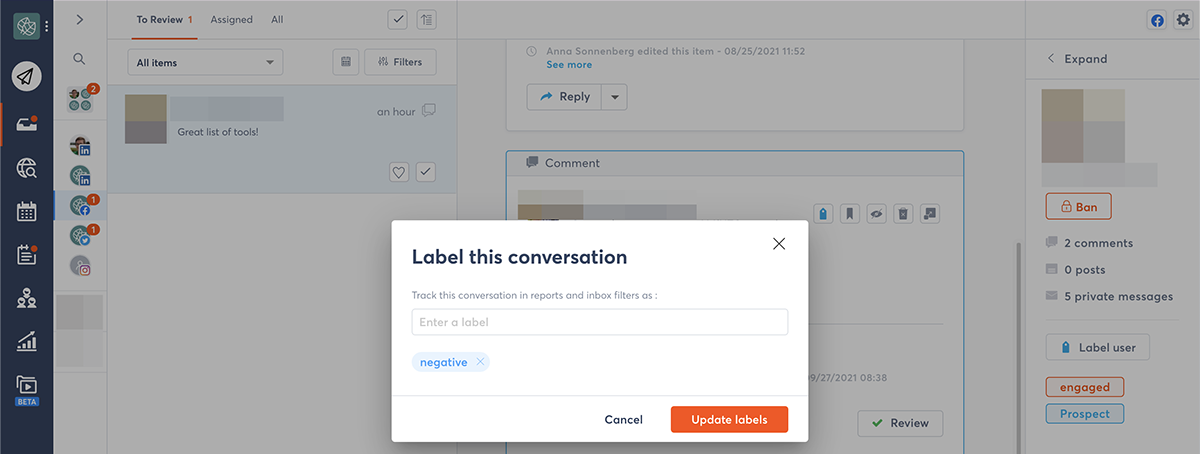This screenshot has width=1200, height=454.
Task: Open the Reply button dropdown arrow
Action: click(x=616, y=97)
